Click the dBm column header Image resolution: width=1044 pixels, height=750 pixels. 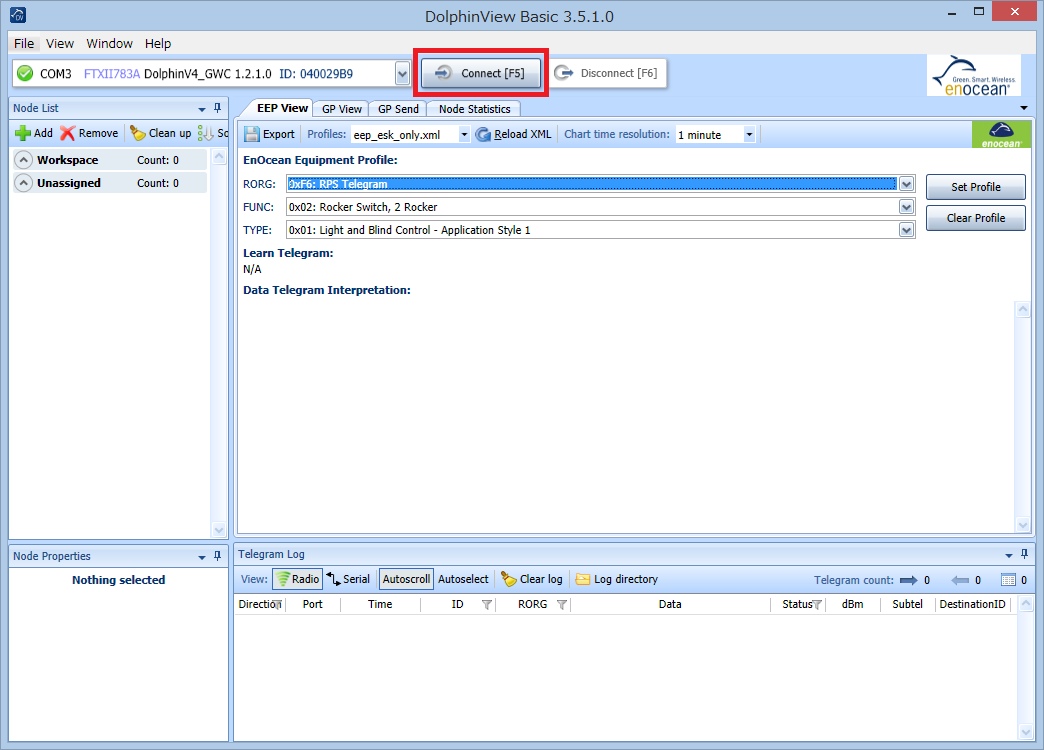click(852, 604)
